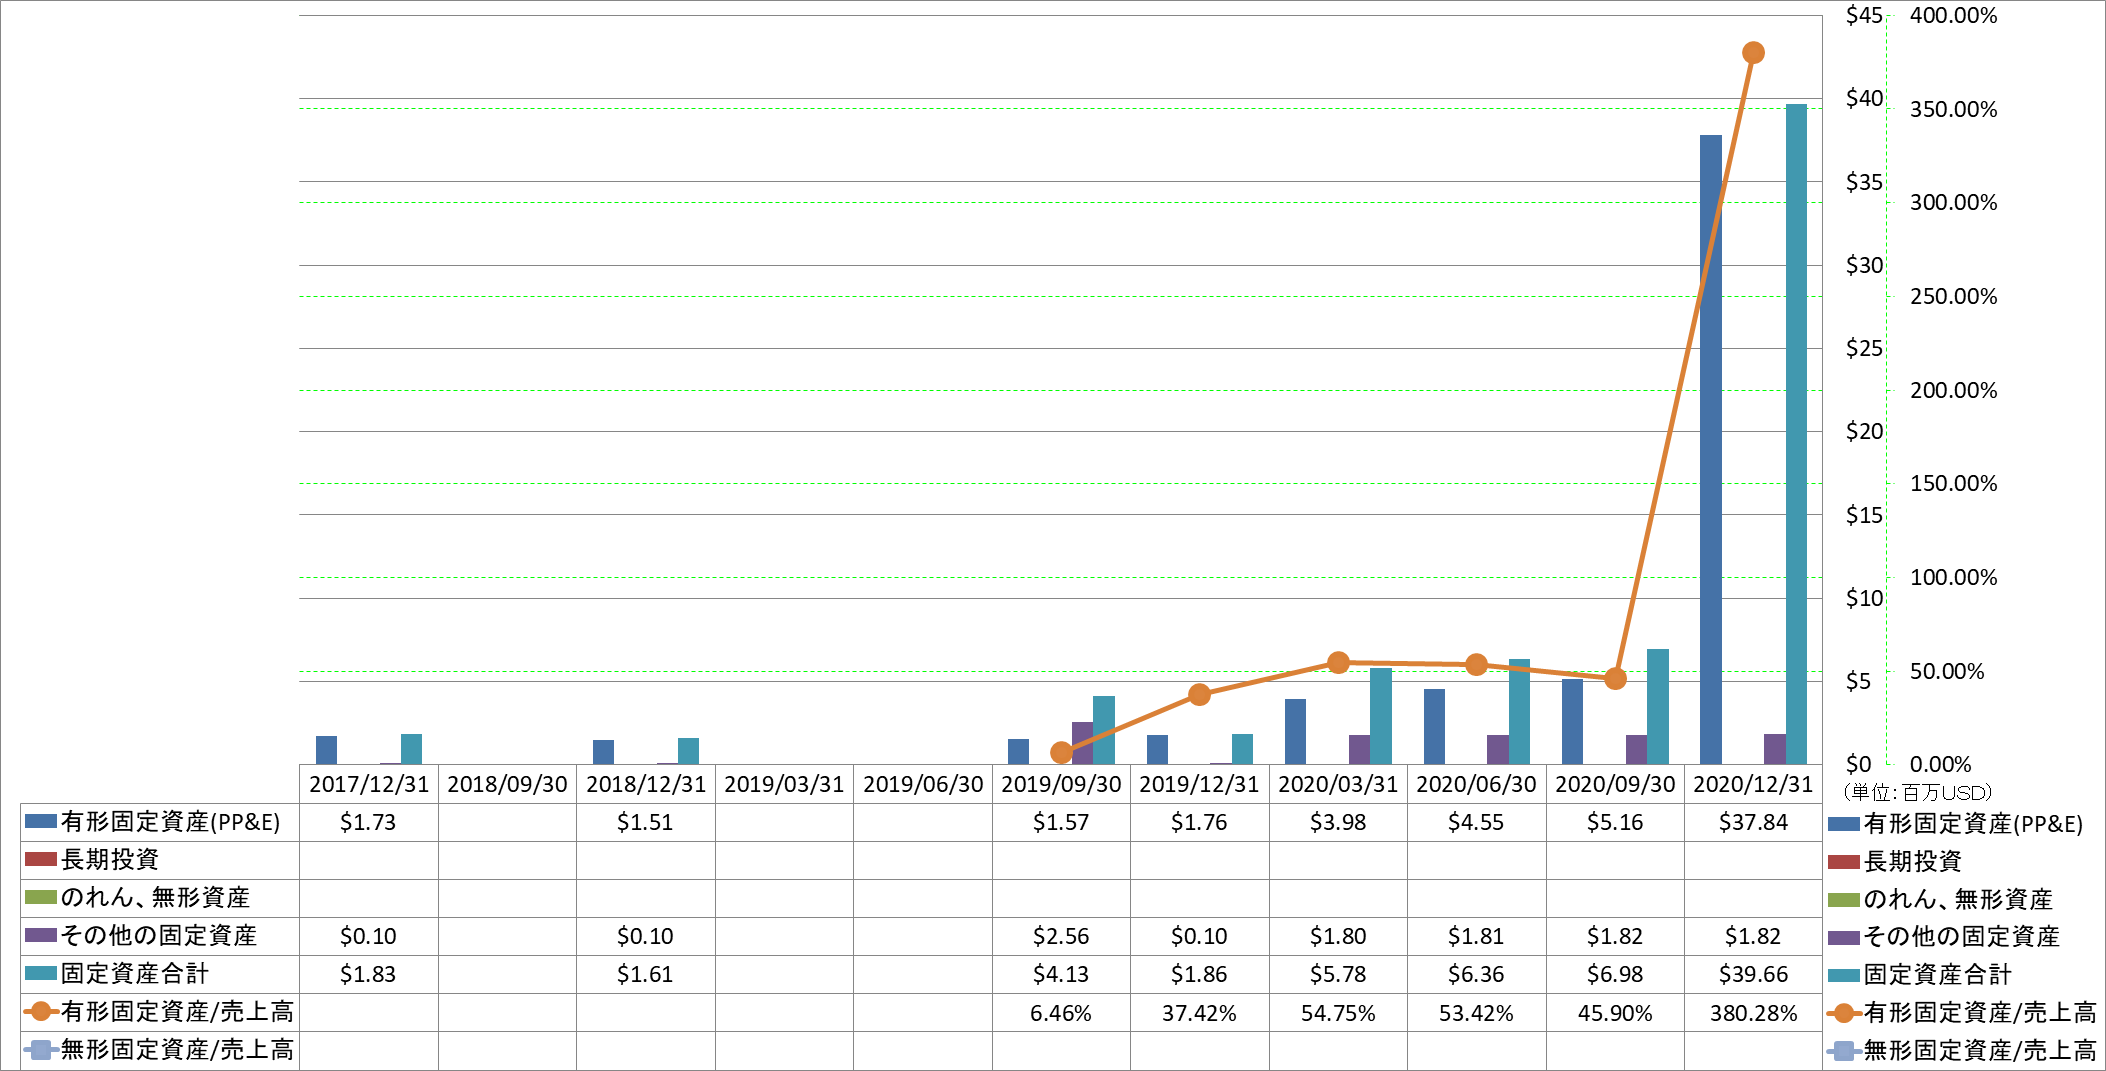
Task: Click the teal 固定資産合計 swatch in table row header
Action: click(x=41, y=973)
